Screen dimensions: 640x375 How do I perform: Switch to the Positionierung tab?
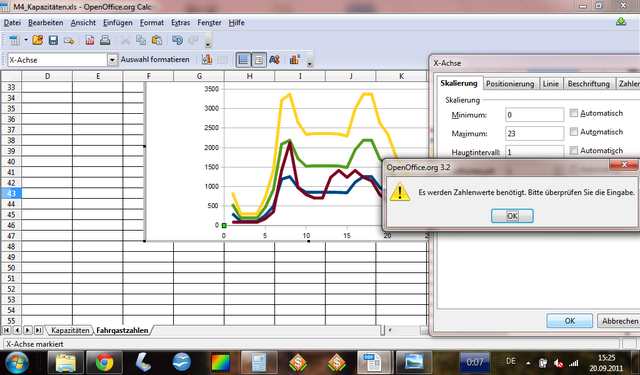pyautogui.click(x=510, y=84)
